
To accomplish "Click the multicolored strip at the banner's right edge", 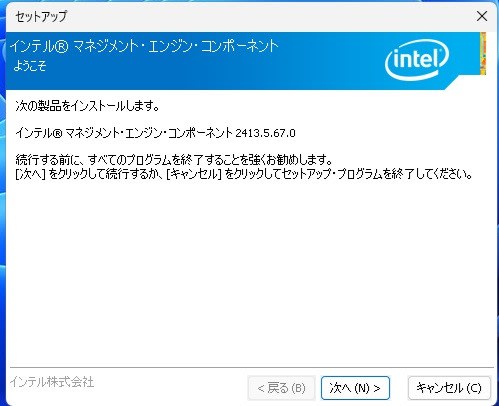I will [x=483, y=53].
